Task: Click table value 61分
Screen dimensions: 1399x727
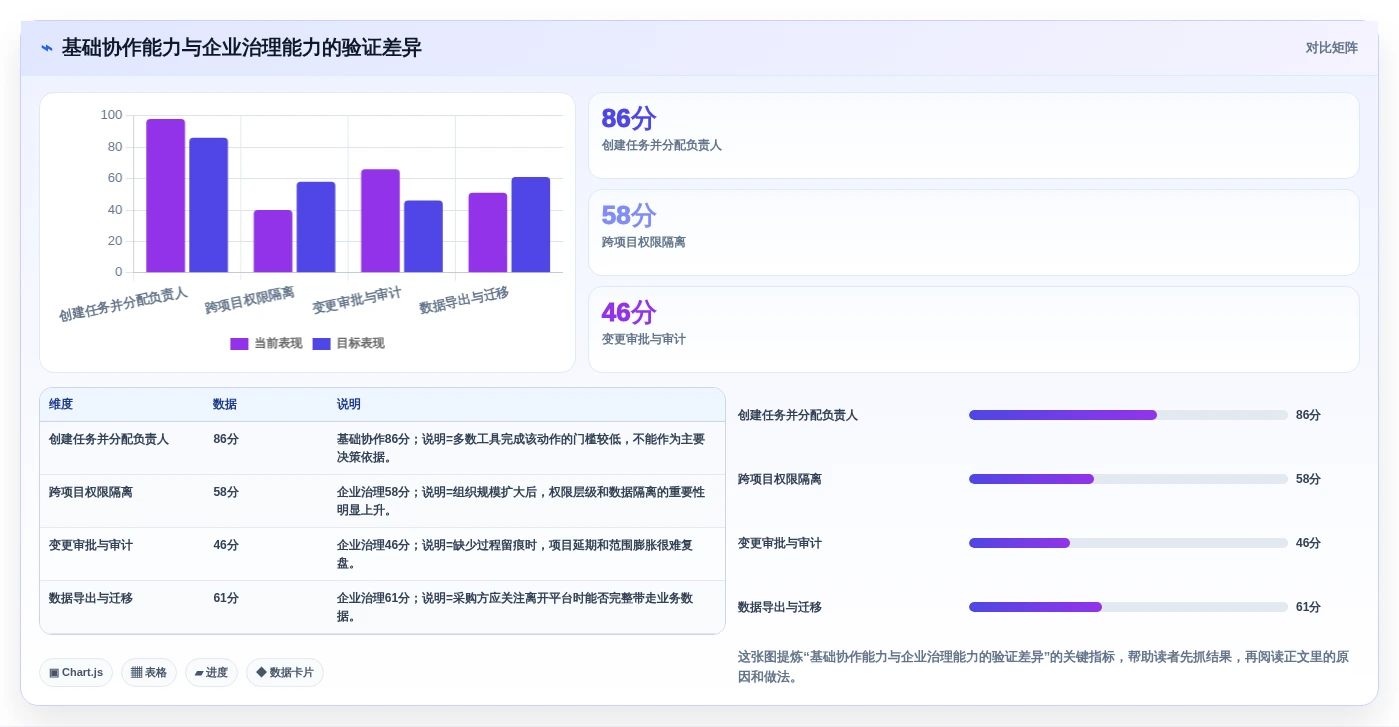Action: coord(226,598)
